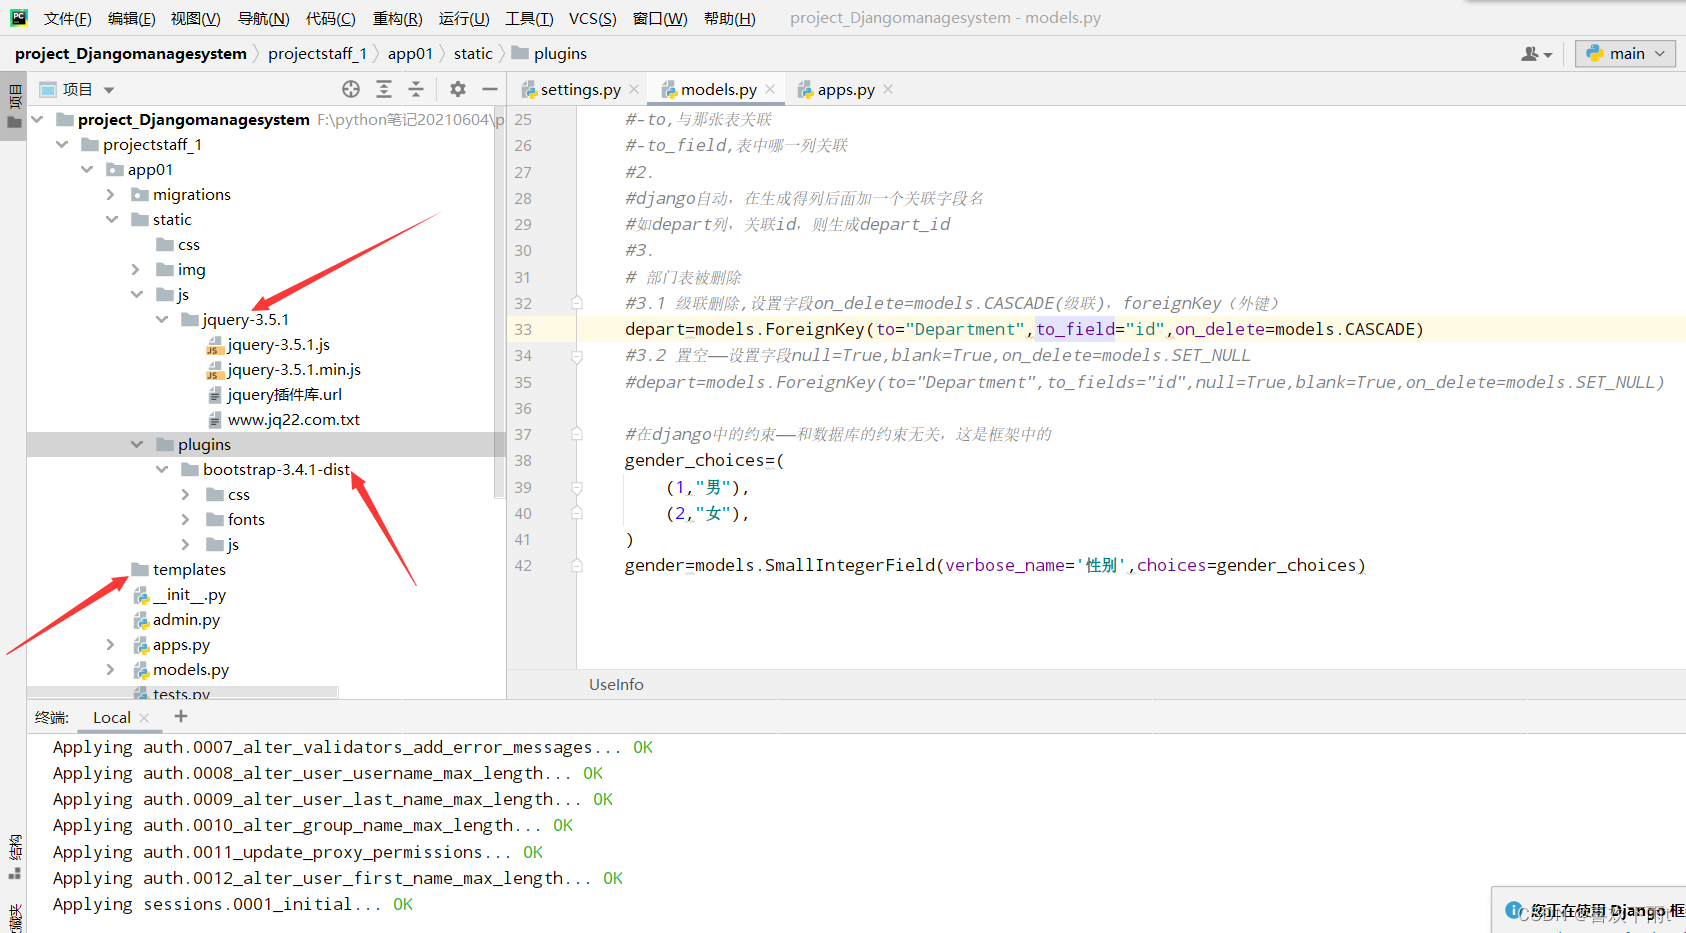Collapse the projectstaff_1 folder
The height and width of the screenshot is (933, 1686).
62,145
